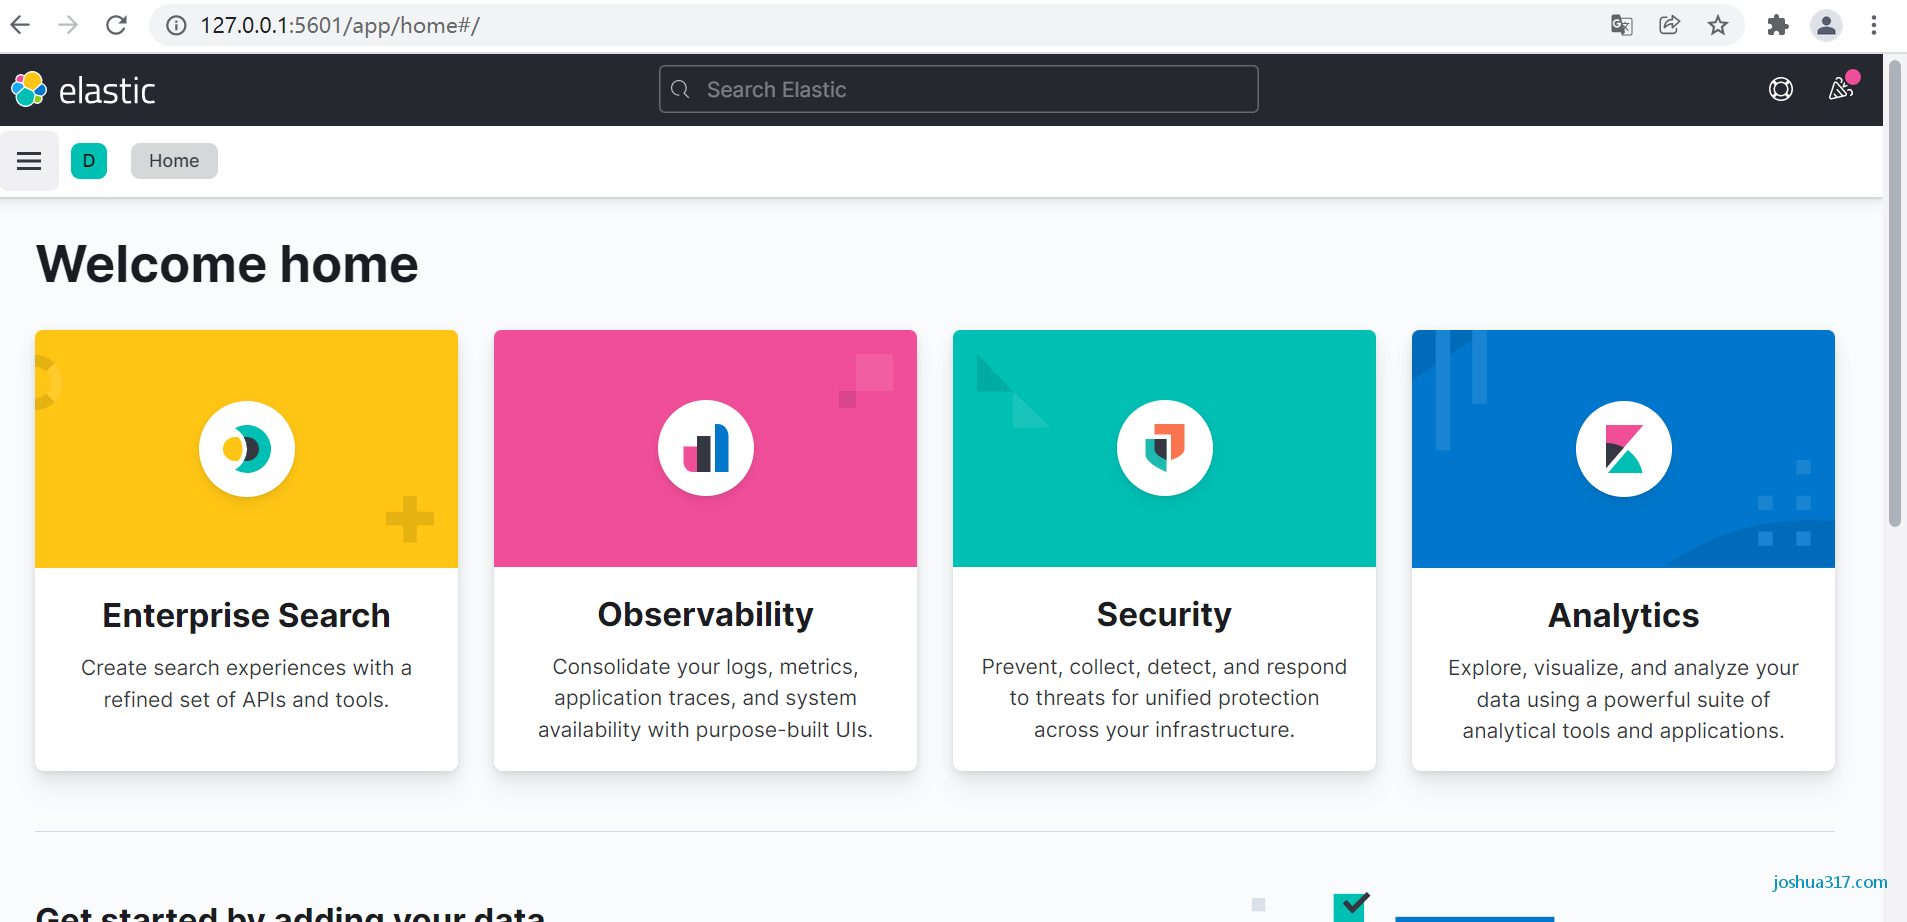This screenshot has height=922, width=1907.
Task: Open the translate page icon
Action: 1622,25
